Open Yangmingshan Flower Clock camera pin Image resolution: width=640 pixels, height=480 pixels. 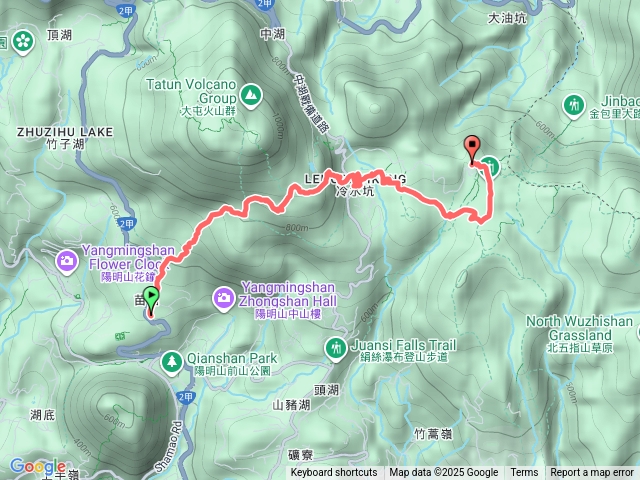67,261
